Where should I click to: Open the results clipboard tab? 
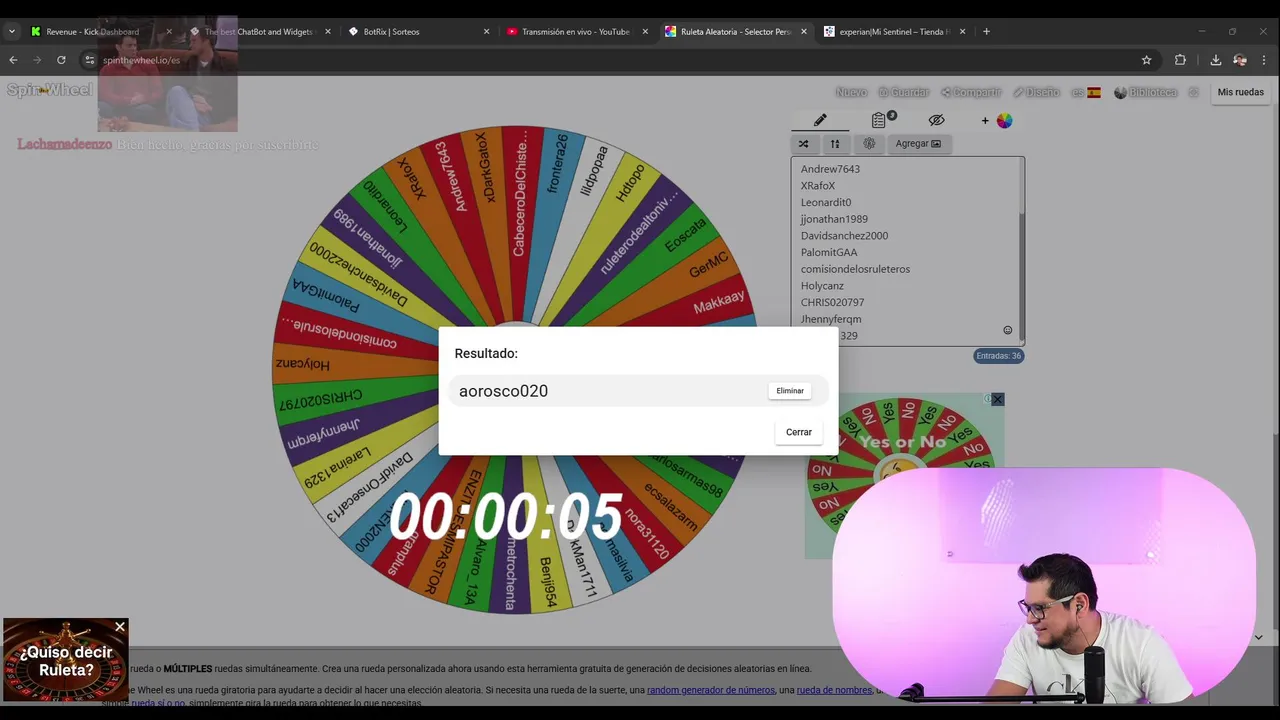pyautogui.click(x=878, y=120)
